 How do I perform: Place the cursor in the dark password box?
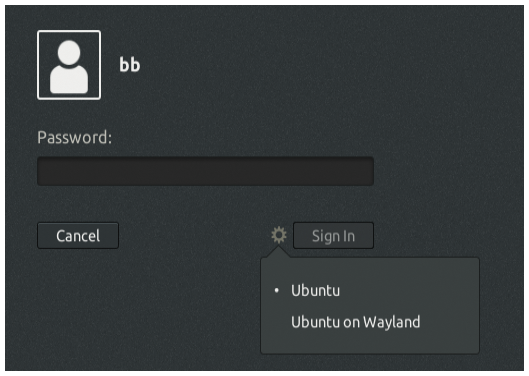click(205, 171)
